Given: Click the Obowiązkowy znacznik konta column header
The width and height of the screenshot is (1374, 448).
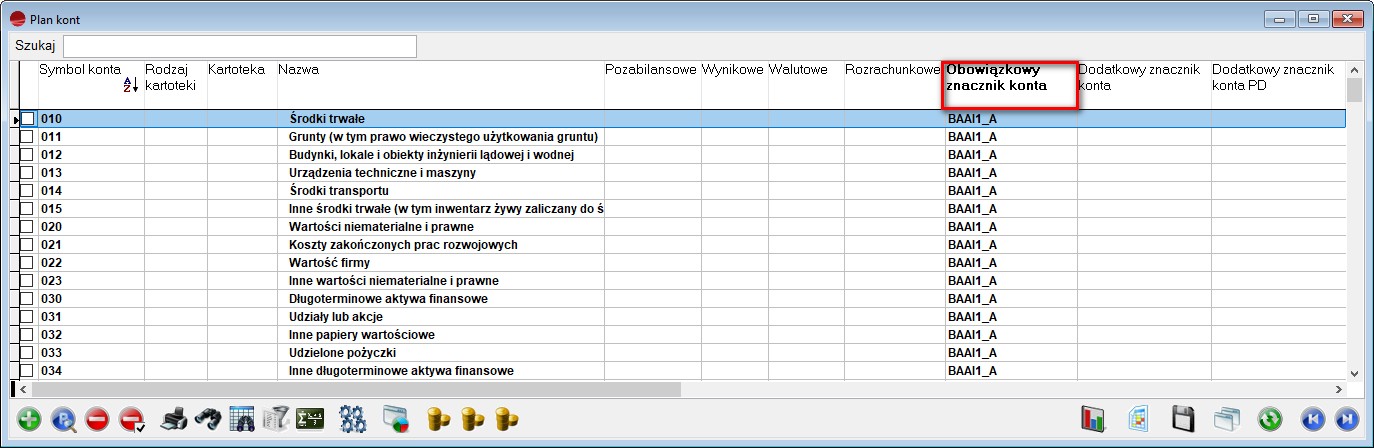Looking at the screenshot, I should point(1010,78).
